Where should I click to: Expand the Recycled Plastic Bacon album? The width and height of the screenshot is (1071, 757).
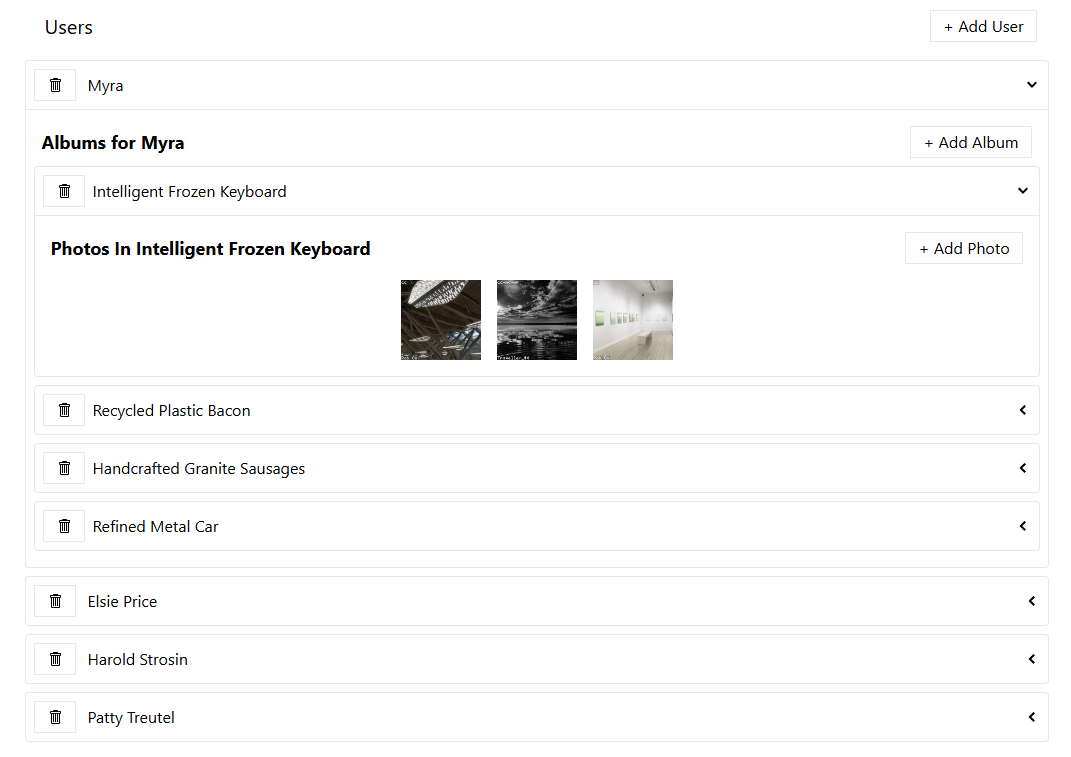(1022, 410)
